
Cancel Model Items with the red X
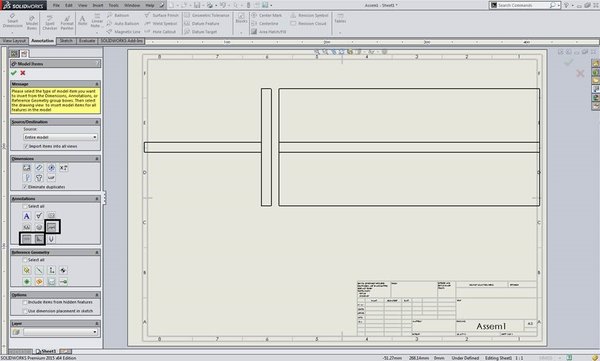(23, 73)
